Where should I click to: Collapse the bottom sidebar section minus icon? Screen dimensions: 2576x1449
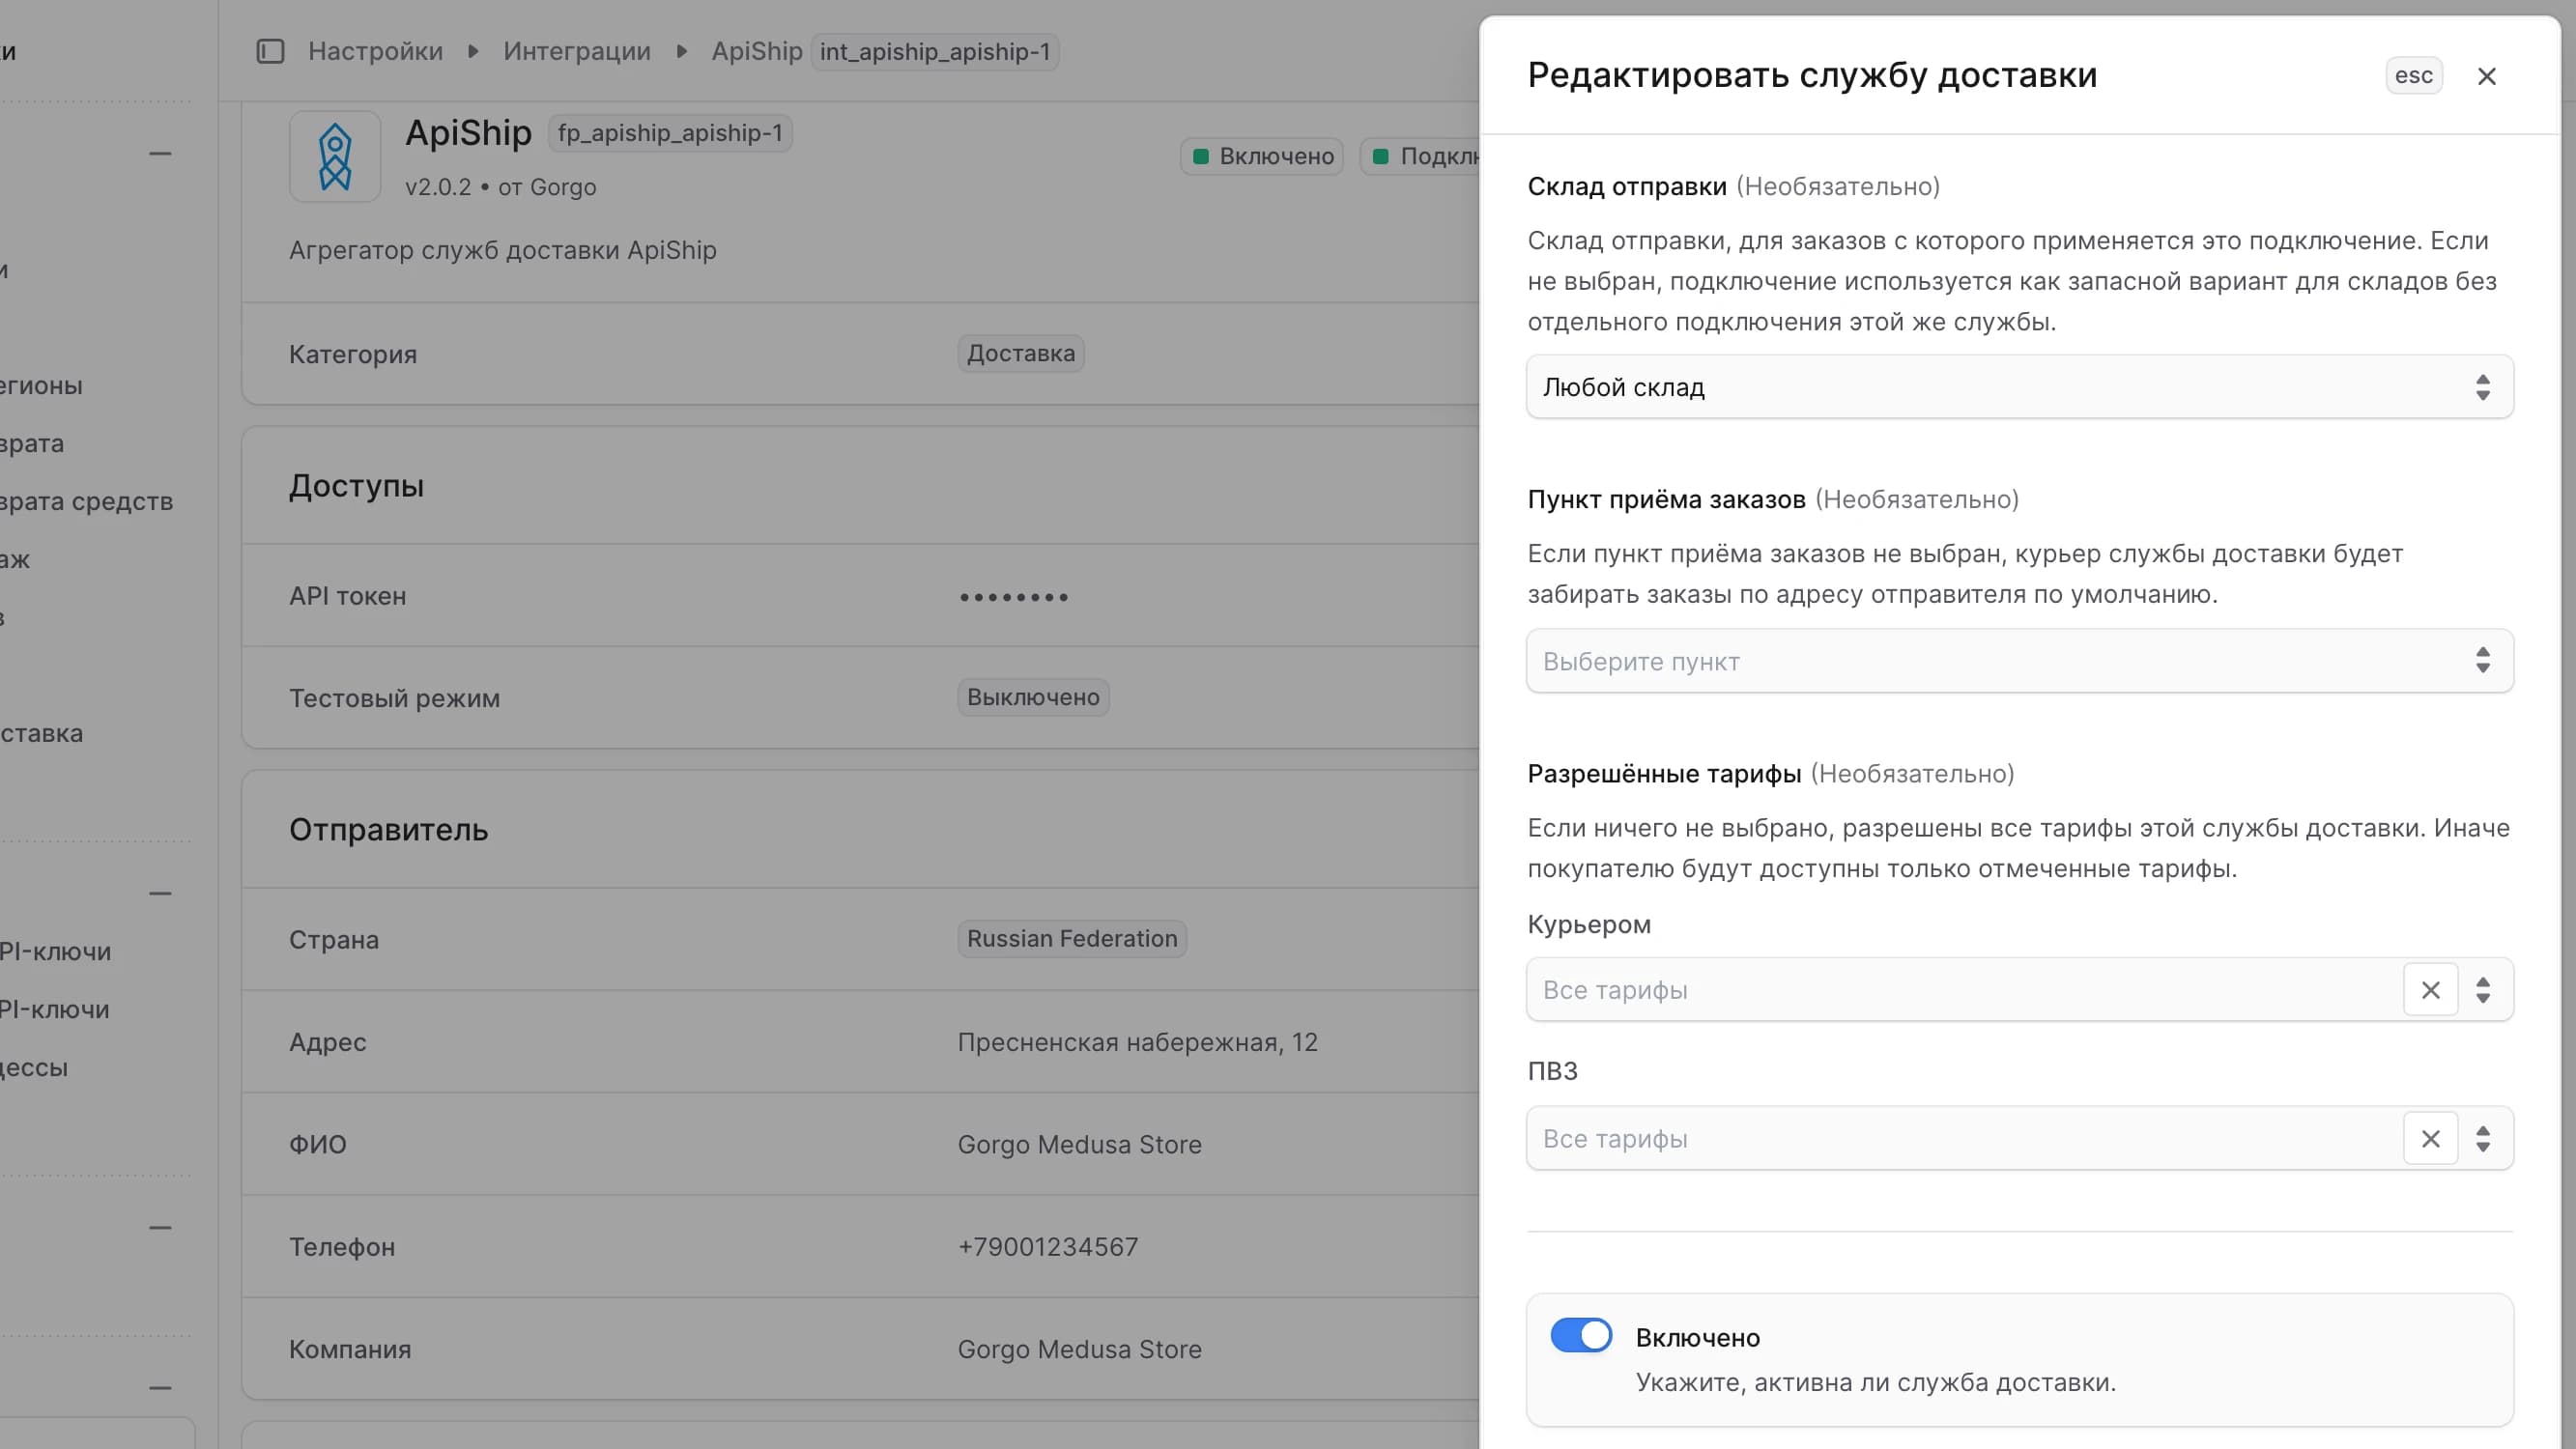coord(160,1388)
